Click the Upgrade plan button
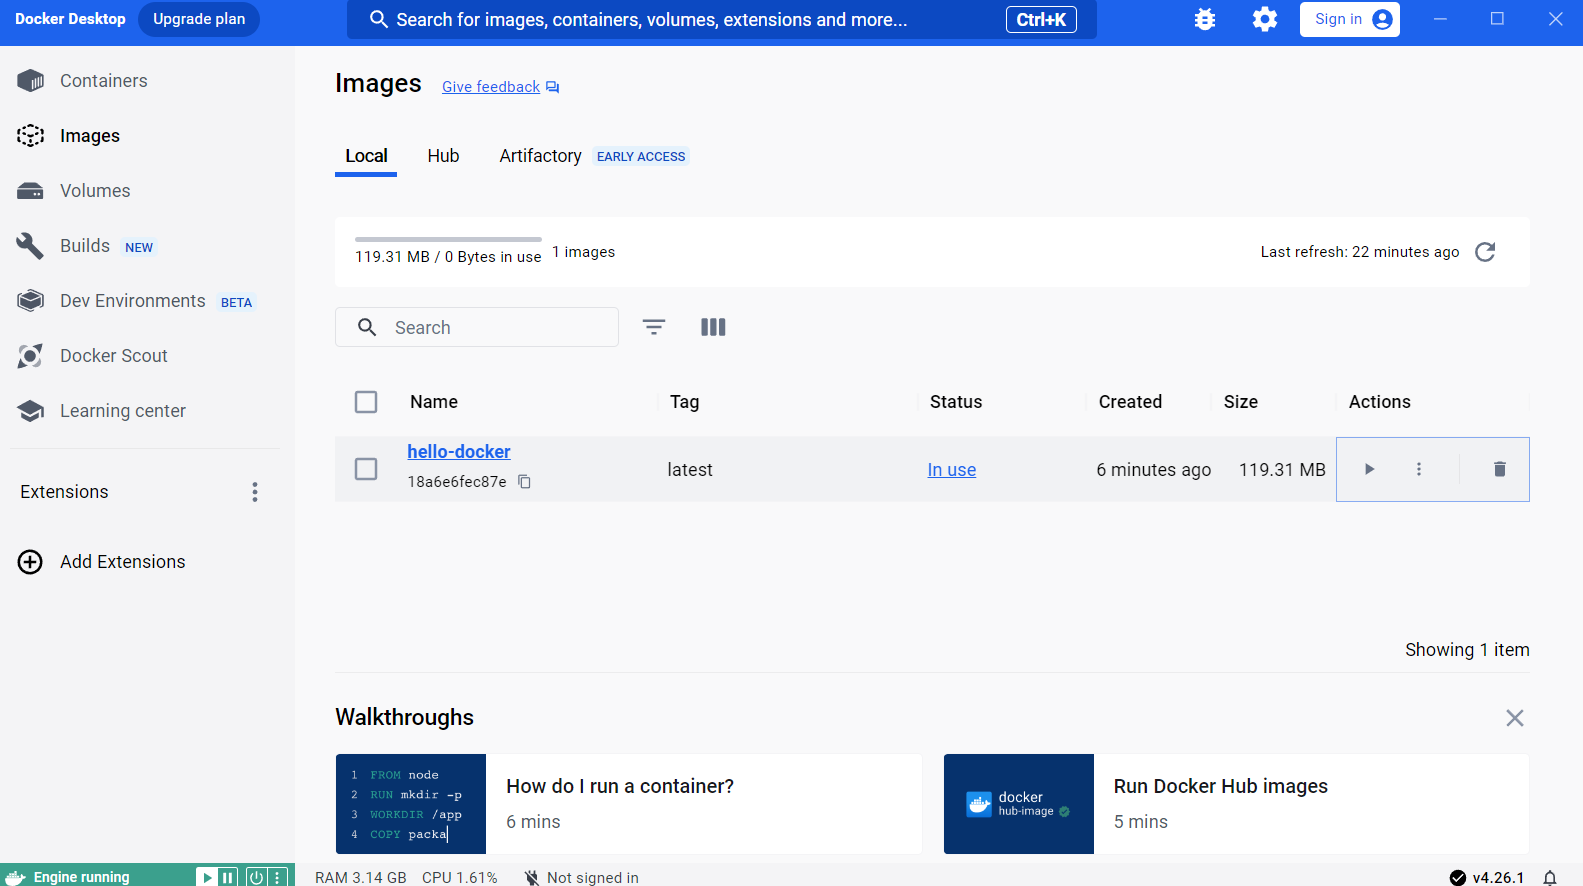Viewport: 1583px width, 886px height. 199,19
